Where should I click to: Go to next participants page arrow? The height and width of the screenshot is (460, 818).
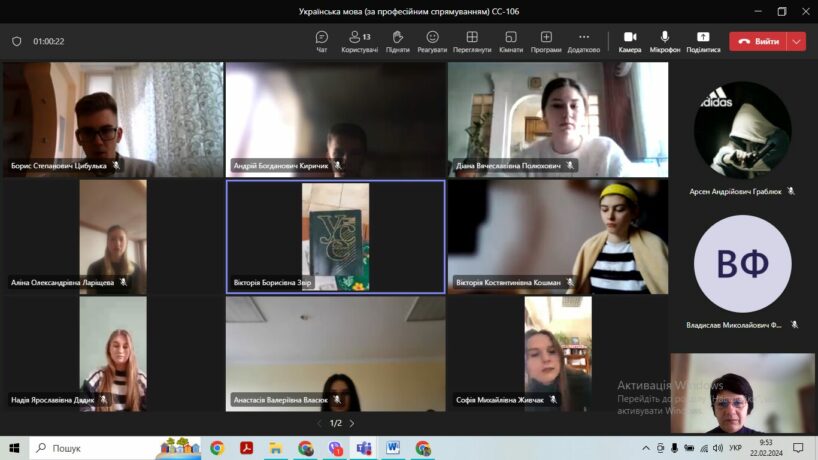[351, 423]
